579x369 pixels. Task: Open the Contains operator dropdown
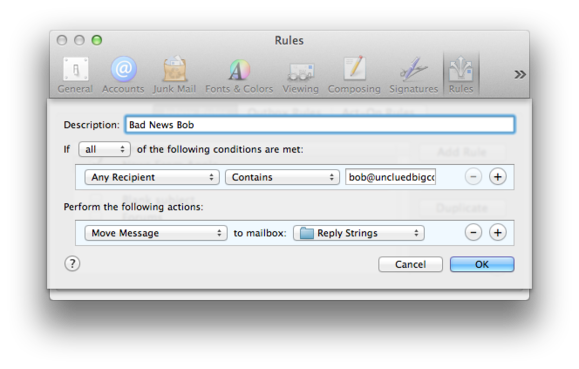pos(282,177)
